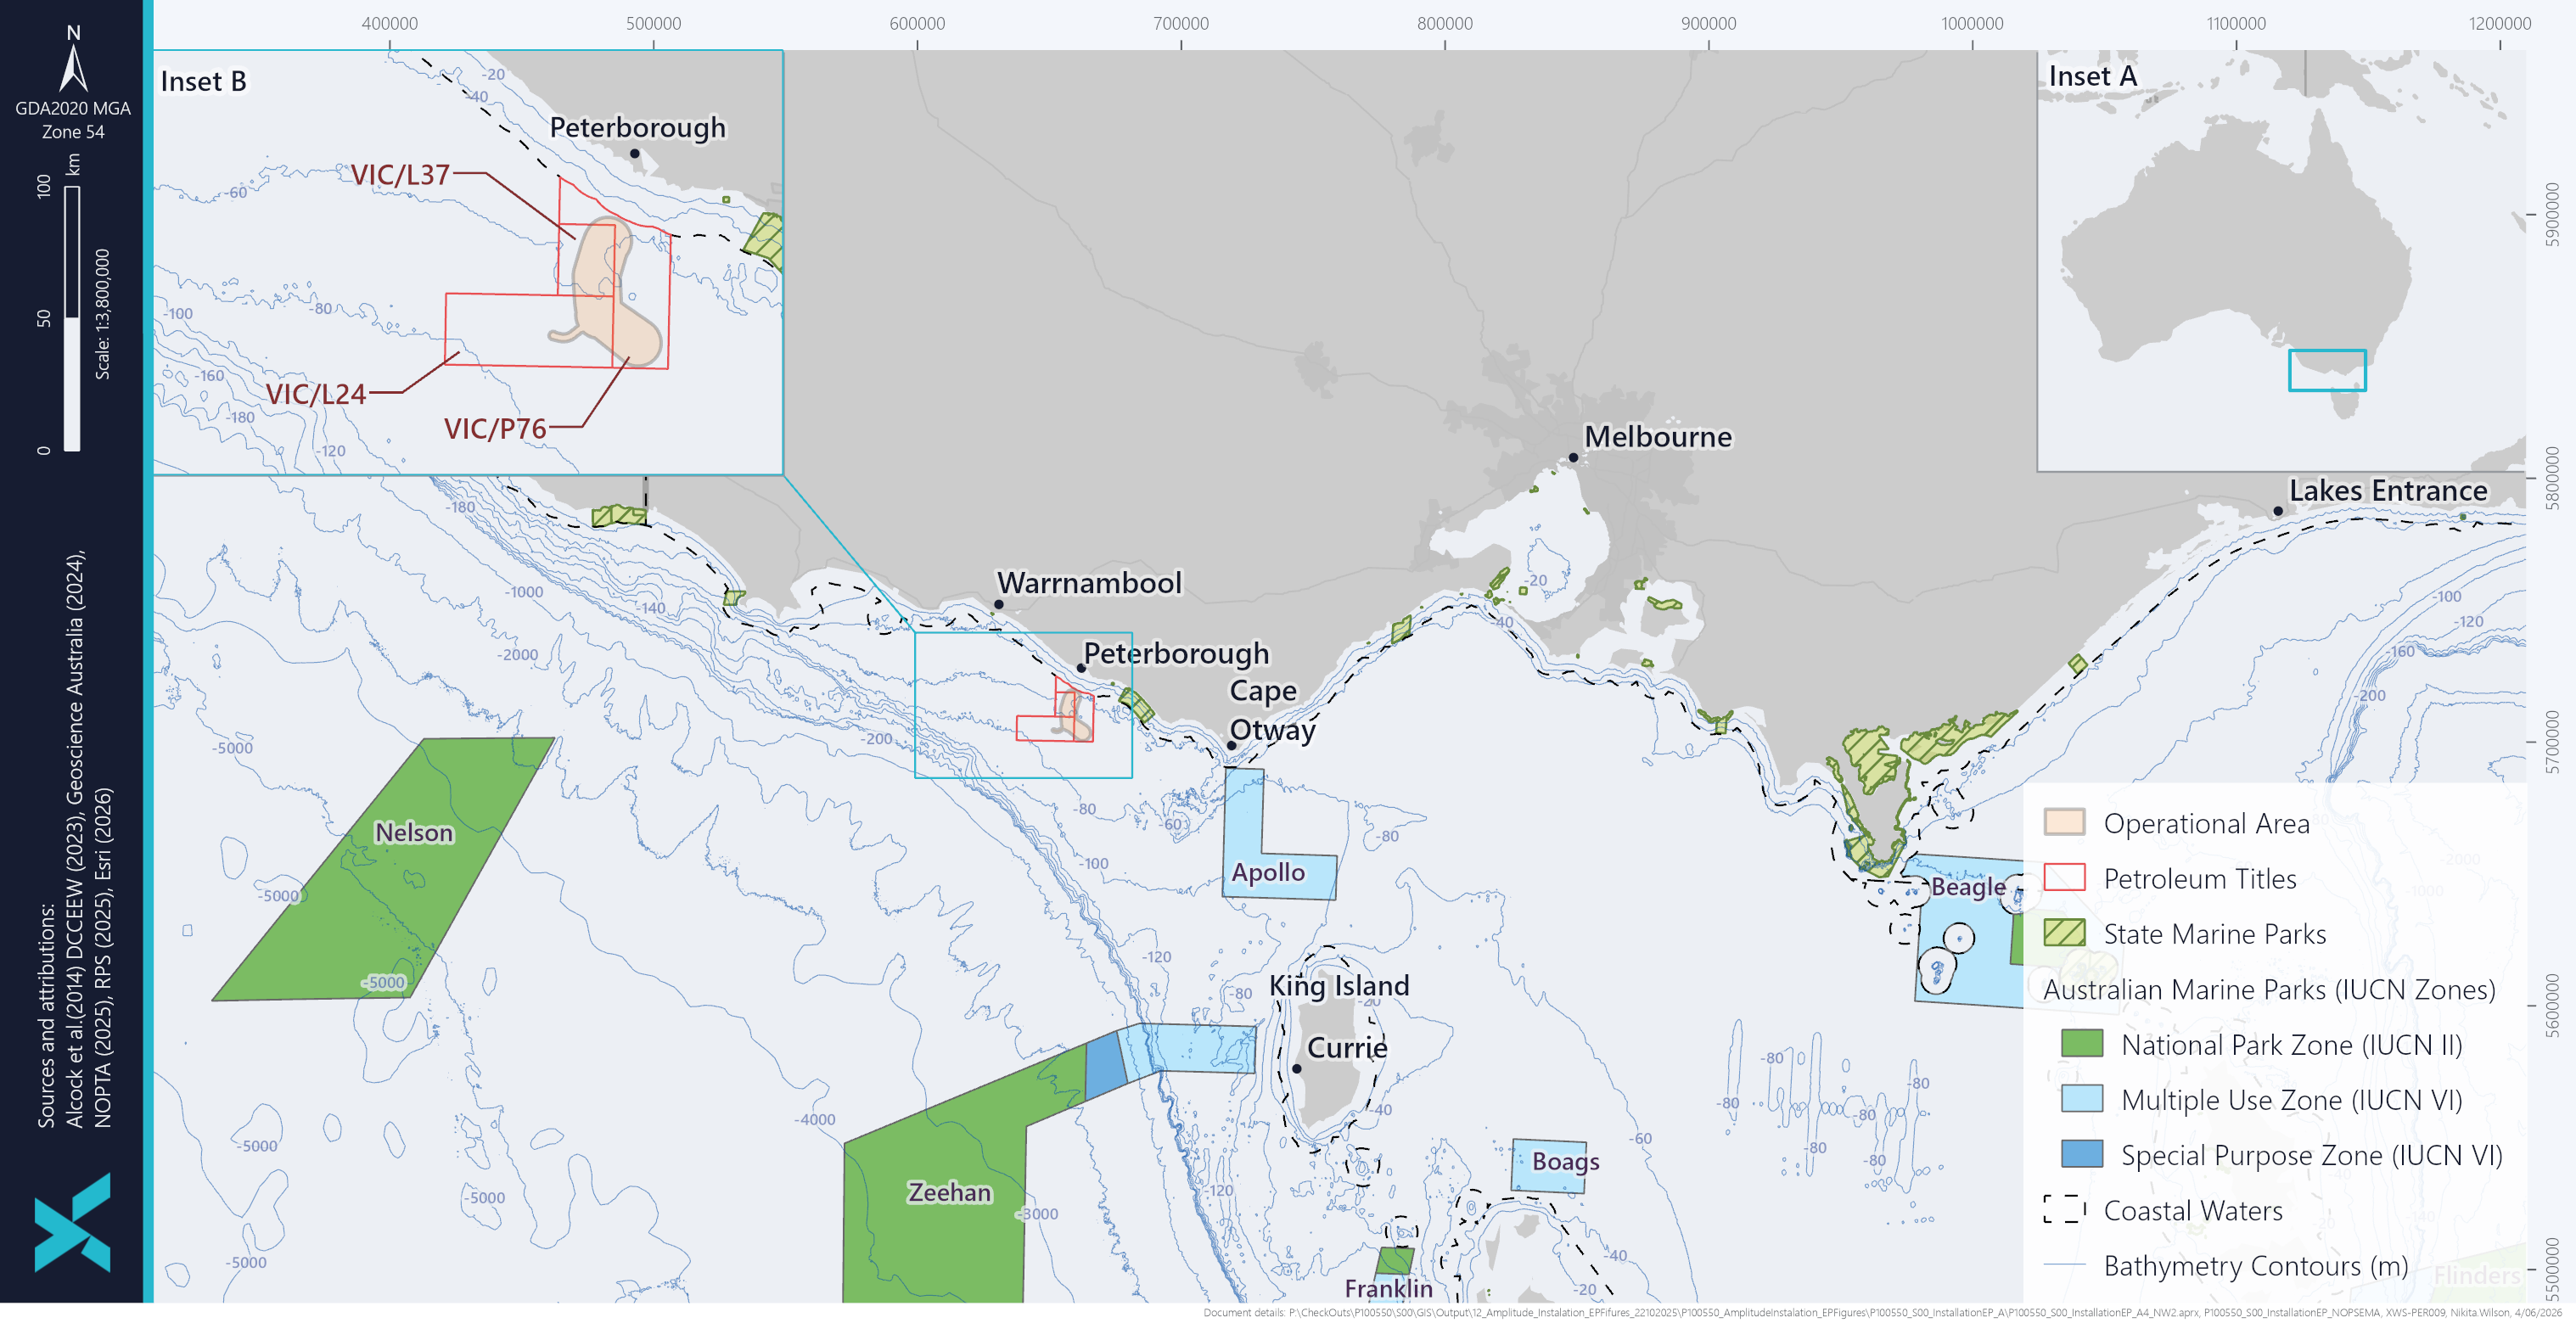Click the Lakes Entrance dot marker
This screenshot has width=2576, height=1323.
(2278, 511)
